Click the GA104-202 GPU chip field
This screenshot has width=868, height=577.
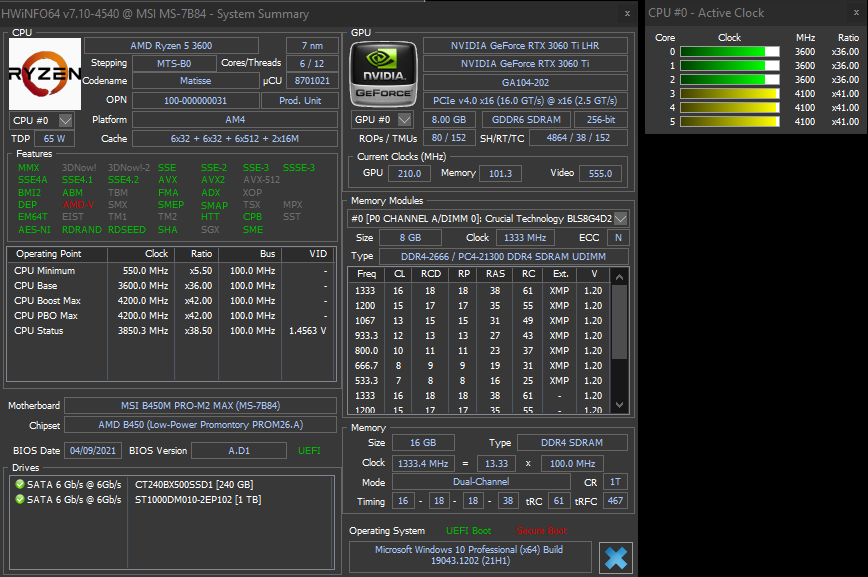pyautogui.click(x=525, y=83)
